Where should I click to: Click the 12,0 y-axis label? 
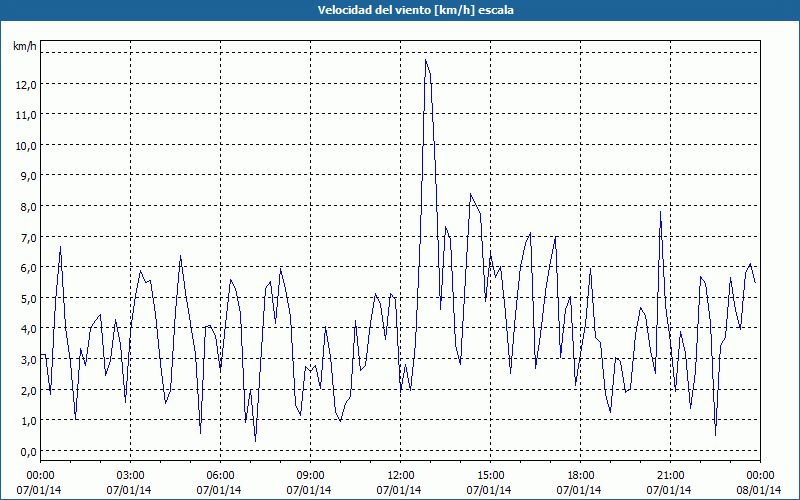[x=26, y=85]
